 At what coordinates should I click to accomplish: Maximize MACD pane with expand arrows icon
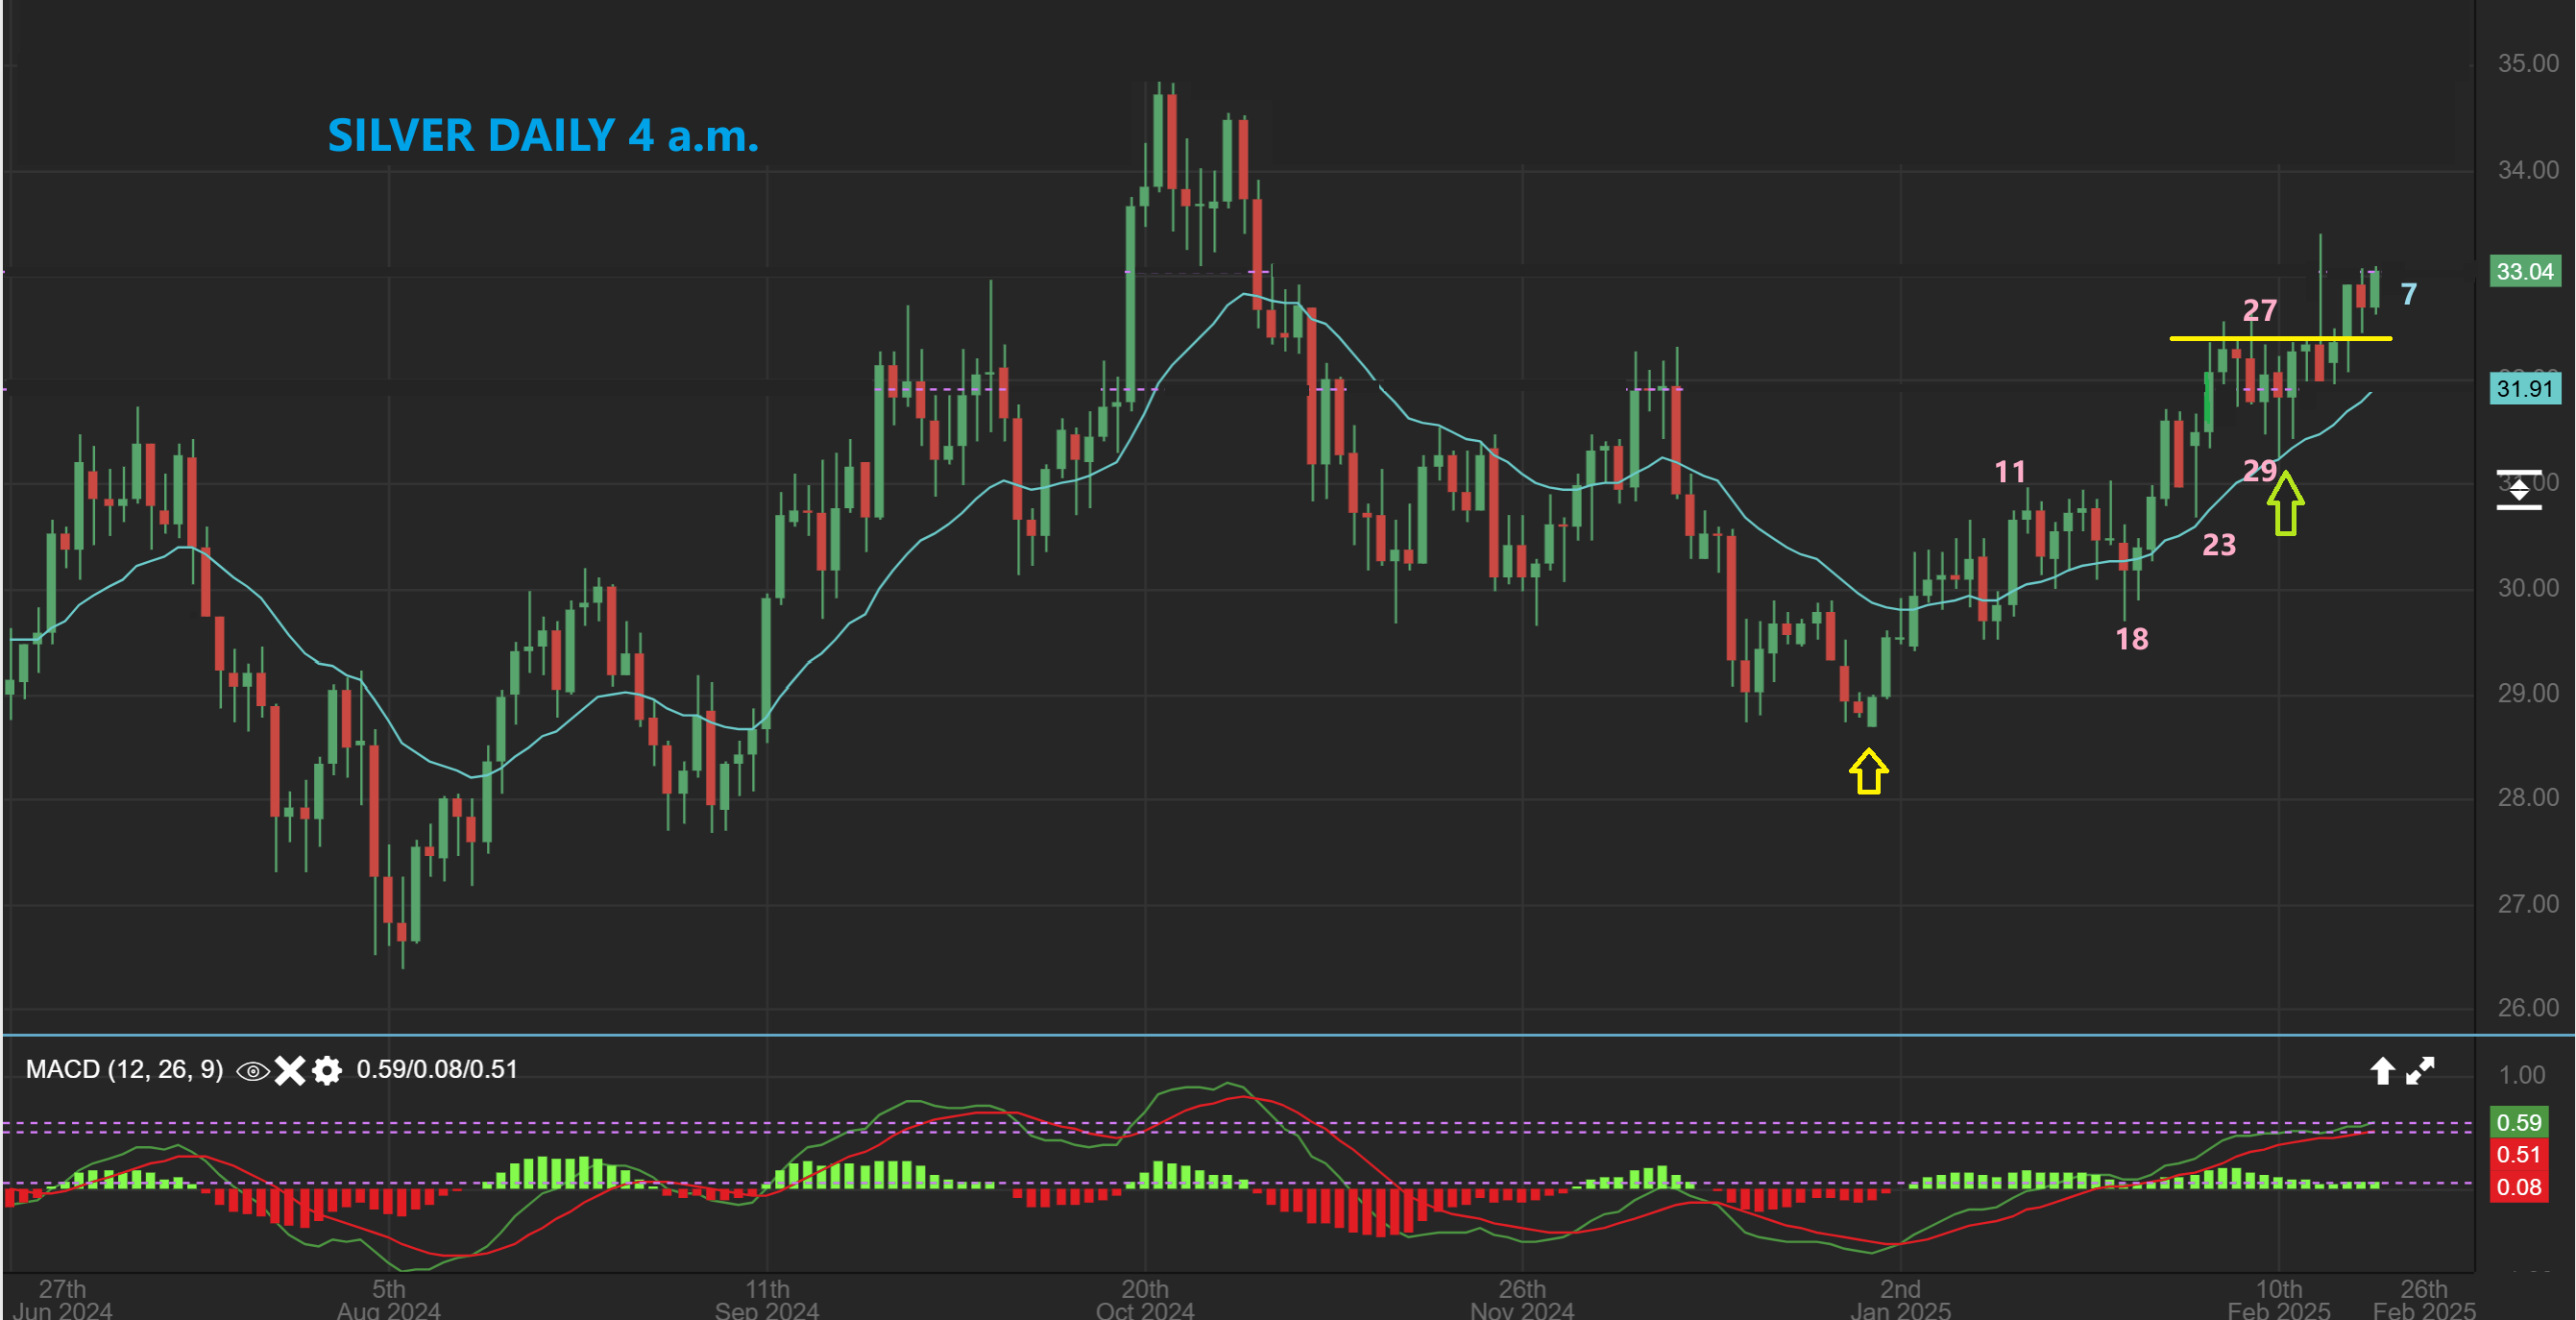(2420, 1071)
